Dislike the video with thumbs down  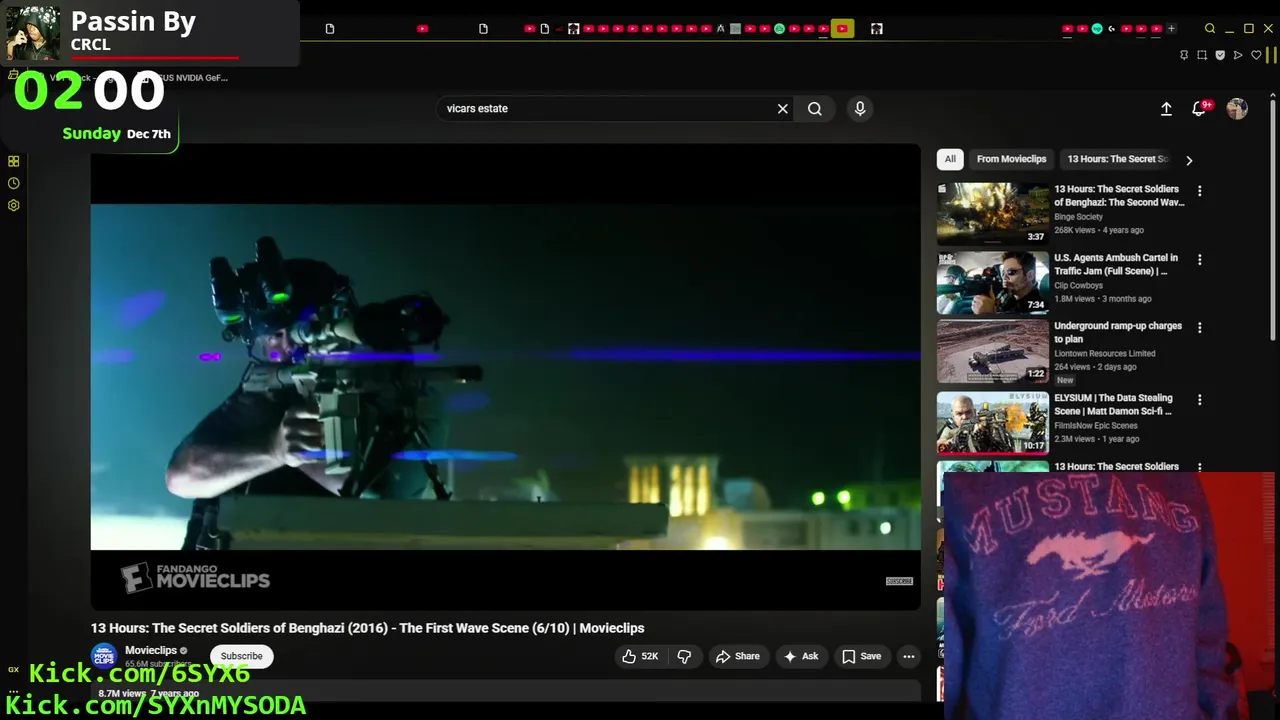point(685,656)
